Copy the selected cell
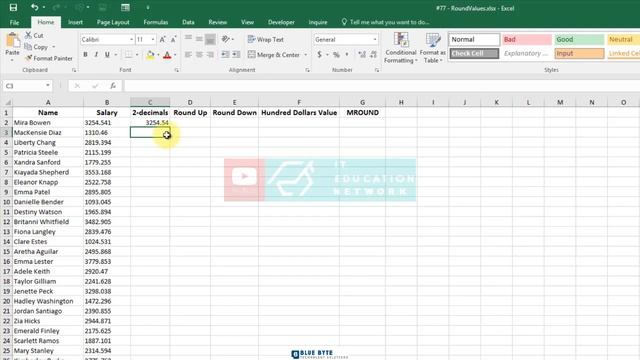The height and width of the screenshot is (360, 640). point(36,47)
